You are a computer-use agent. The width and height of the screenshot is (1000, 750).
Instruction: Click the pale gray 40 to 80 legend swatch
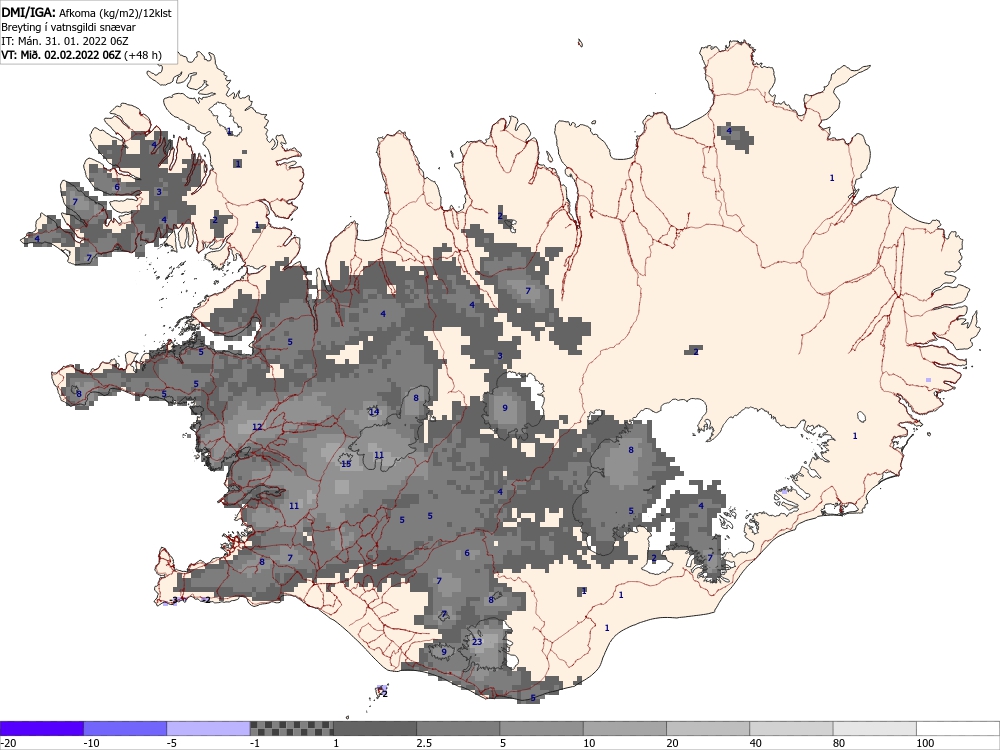coord(791,728)
